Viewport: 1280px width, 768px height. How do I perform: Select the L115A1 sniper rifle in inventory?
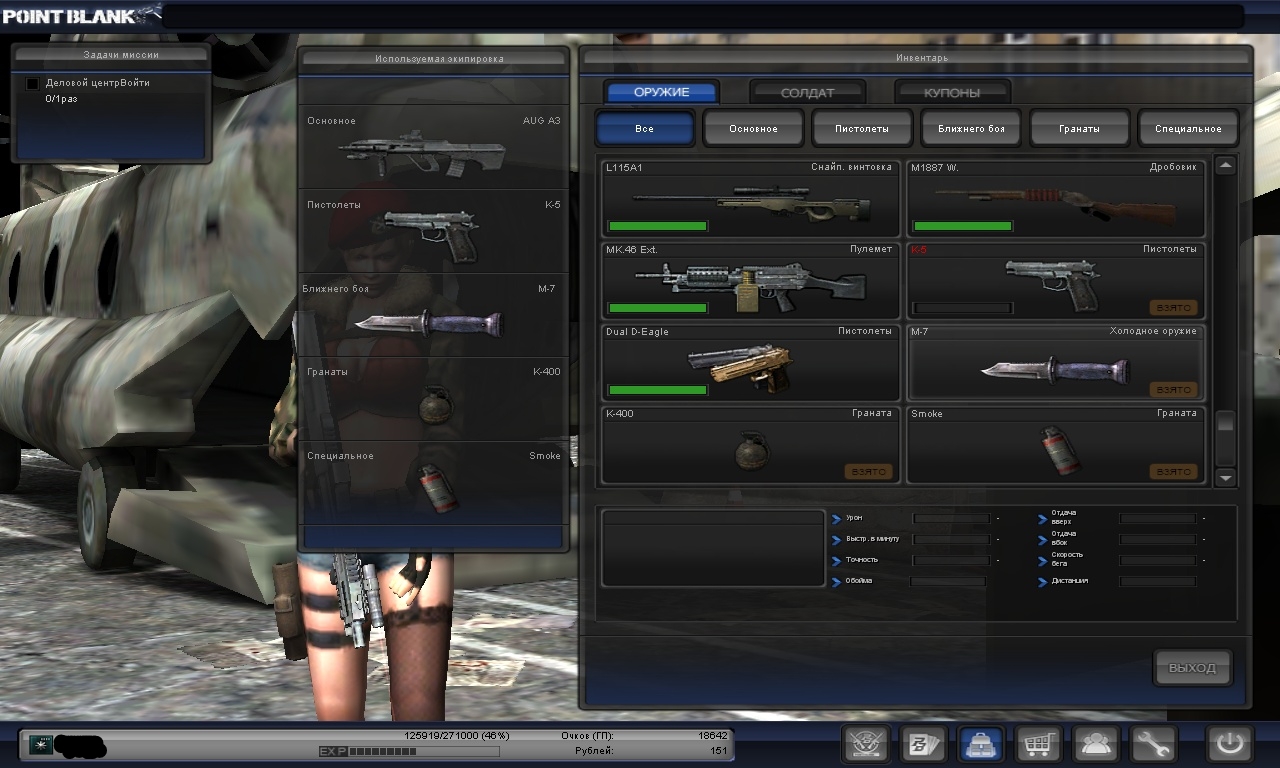pos(751,197)
